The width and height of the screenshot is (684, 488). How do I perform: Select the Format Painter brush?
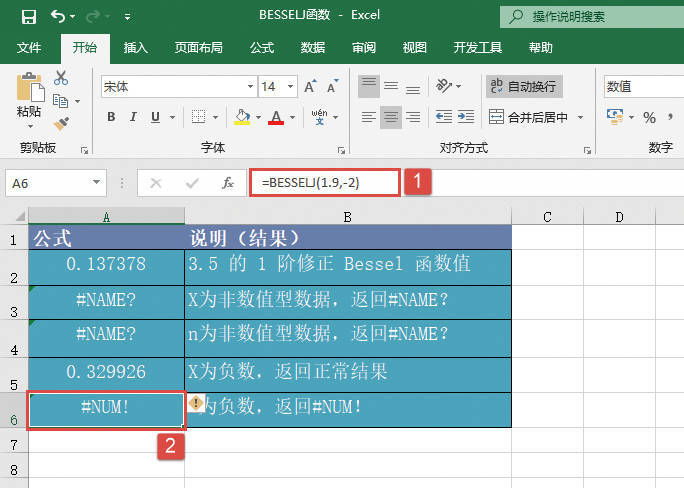(61, 124)
